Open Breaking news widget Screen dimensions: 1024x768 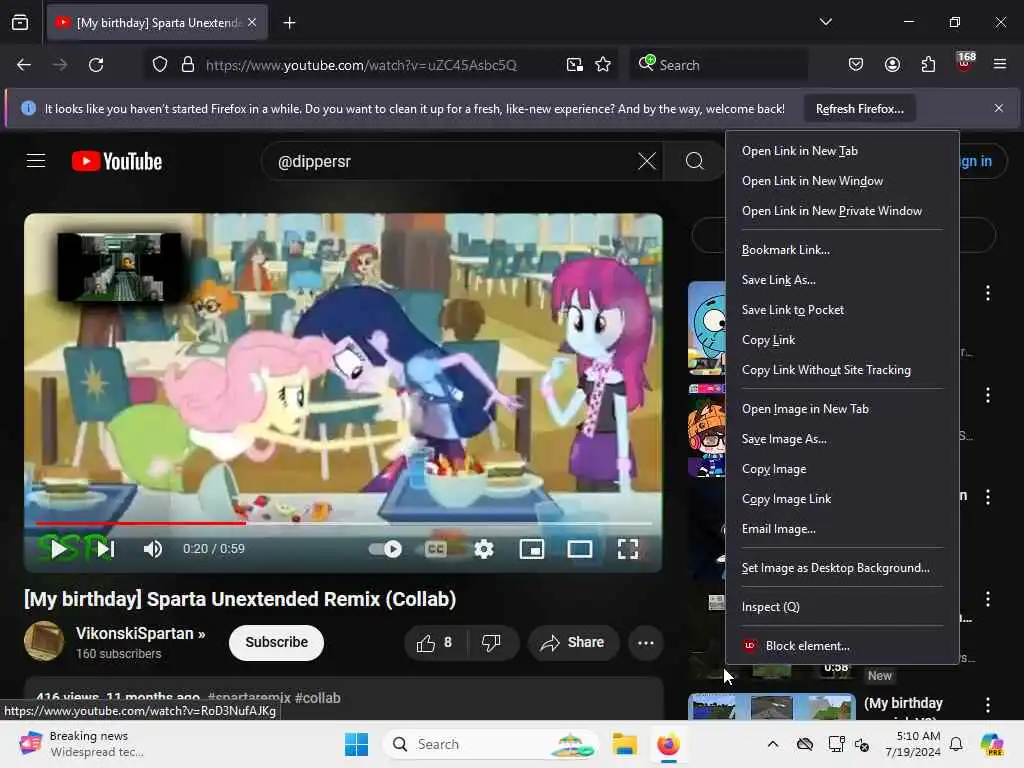coord(82,744)
